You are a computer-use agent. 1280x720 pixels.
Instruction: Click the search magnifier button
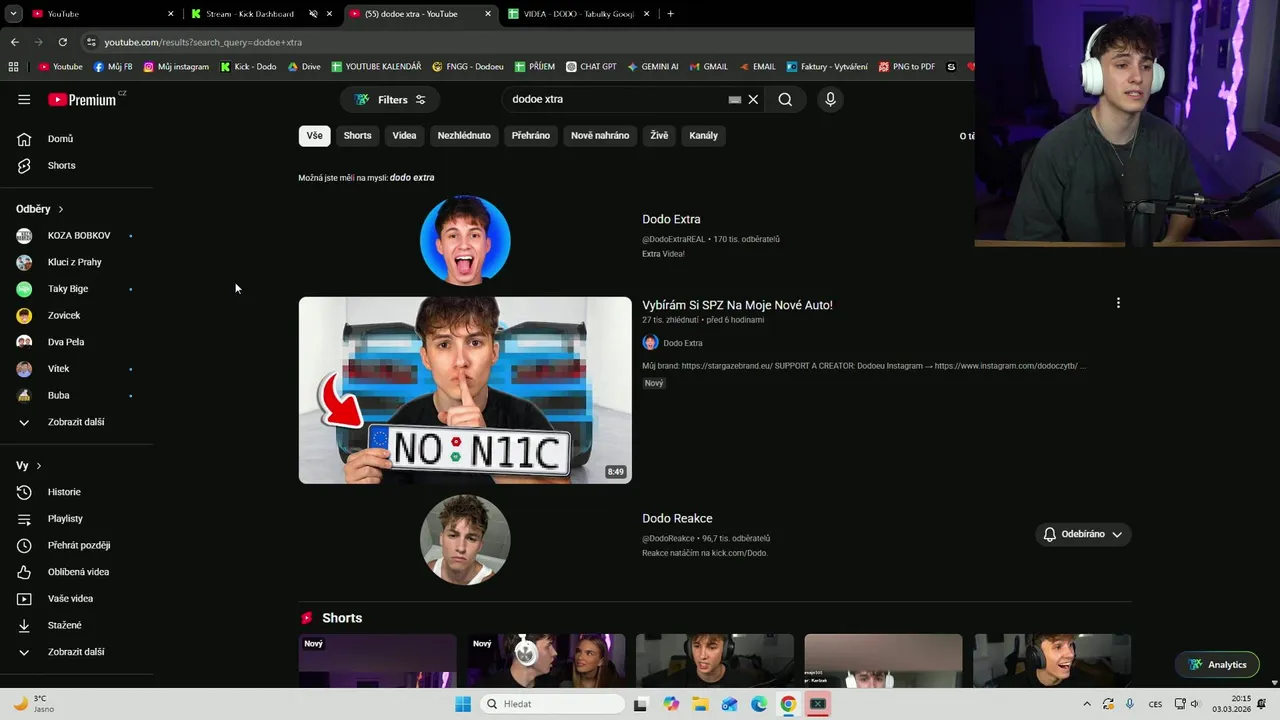point(785,99)
